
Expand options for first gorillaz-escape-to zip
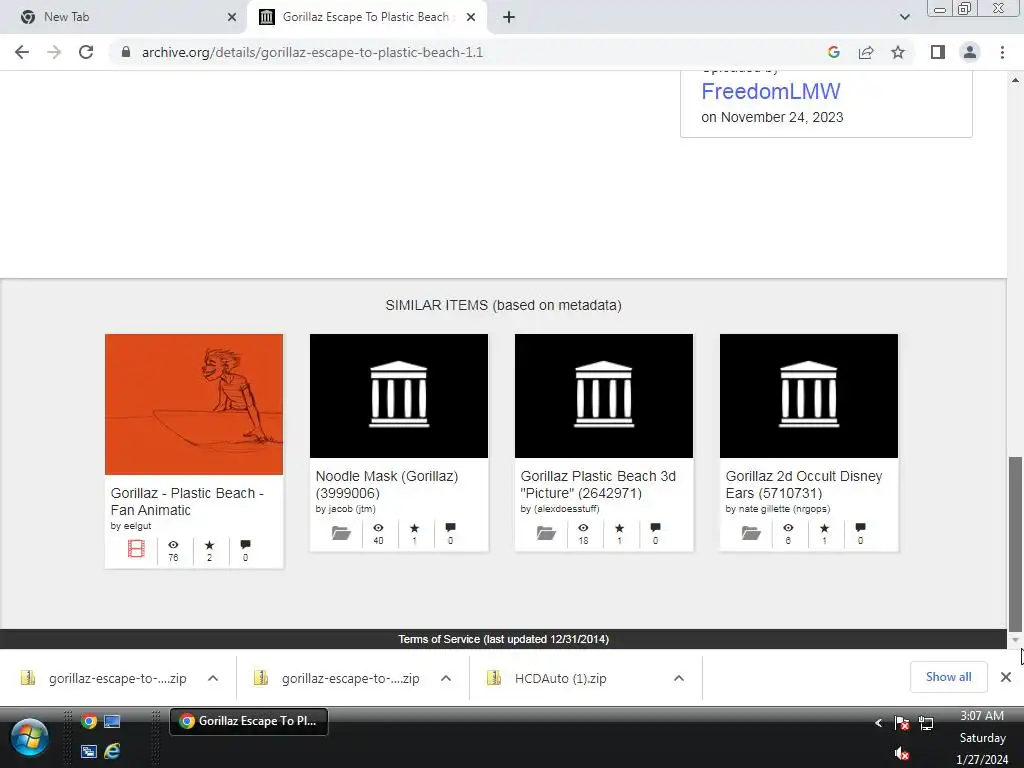(213, 679)
